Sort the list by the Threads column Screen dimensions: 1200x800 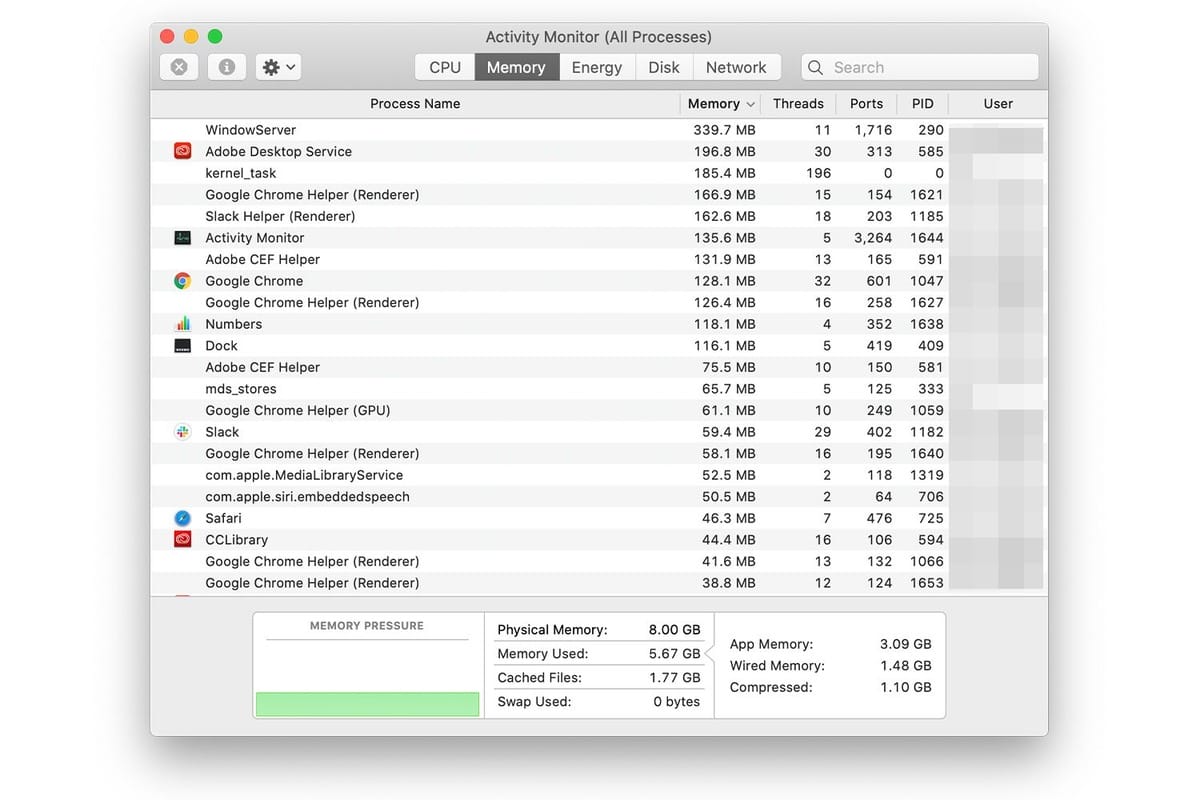point(798,103)
